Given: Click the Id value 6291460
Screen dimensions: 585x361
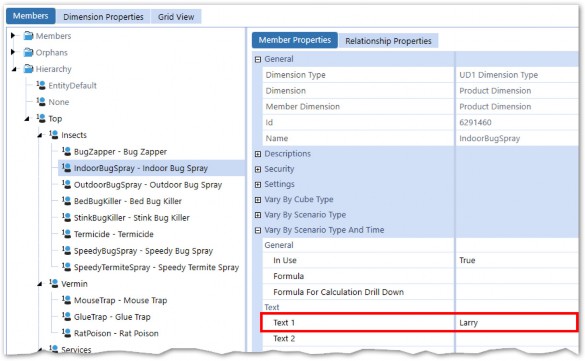Looking at the screenshot, I should pyautogui.click(x=475, y=122).
